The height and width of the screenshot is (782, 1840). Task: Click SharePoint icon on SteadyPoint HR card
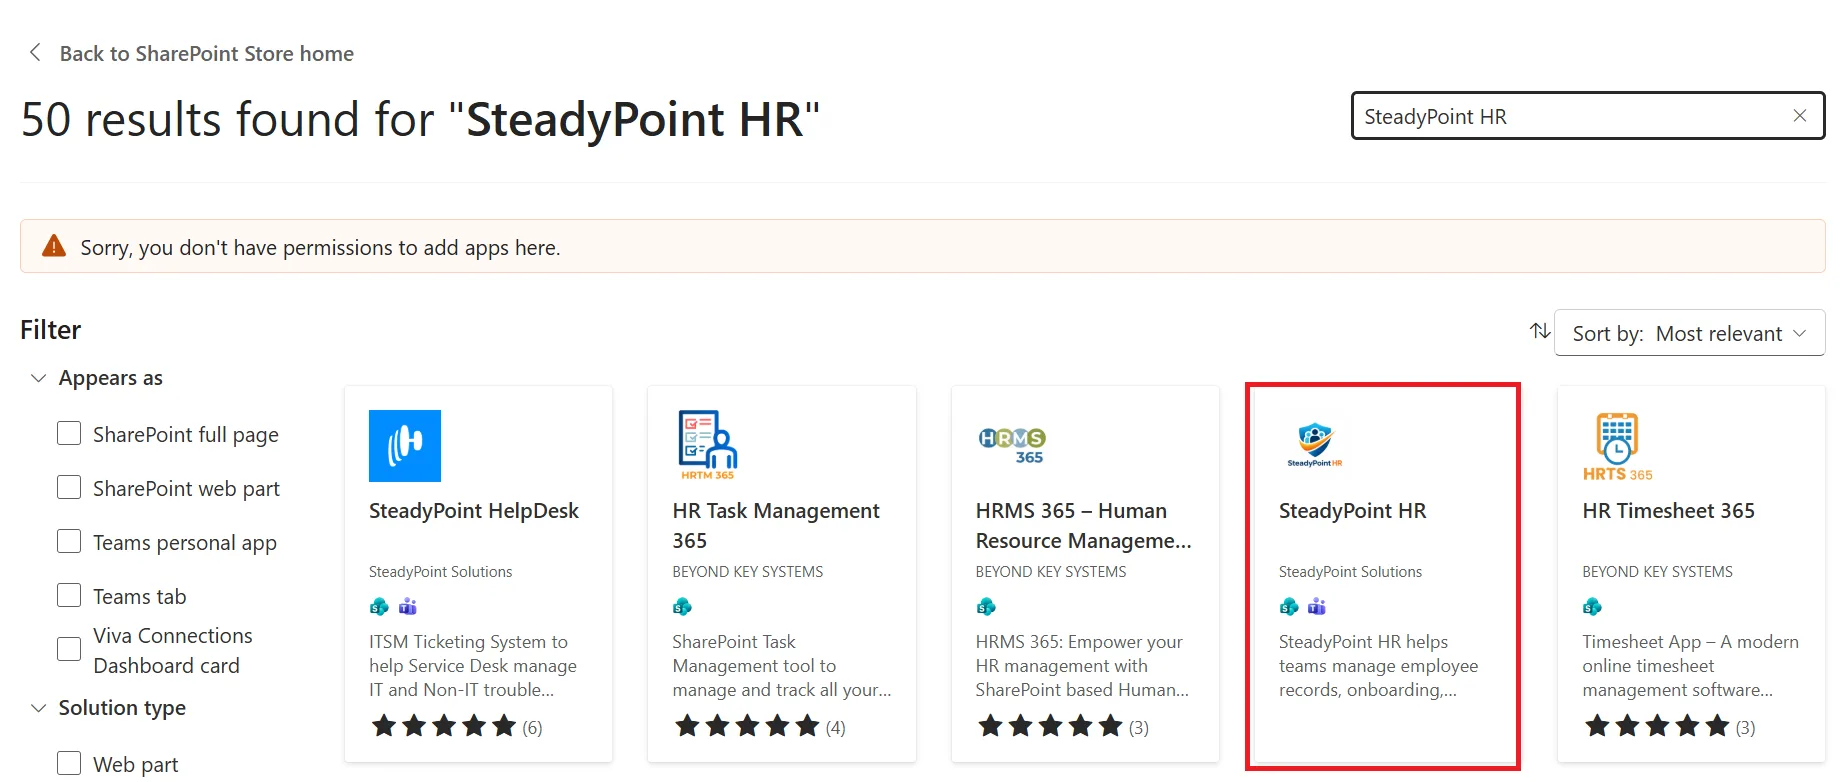click(x=1289, y=606)
